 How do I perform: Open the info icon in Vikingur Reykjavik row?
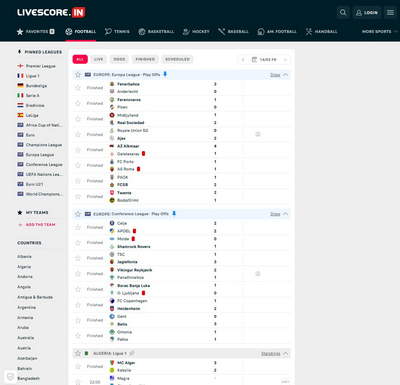tap(258, 273)
